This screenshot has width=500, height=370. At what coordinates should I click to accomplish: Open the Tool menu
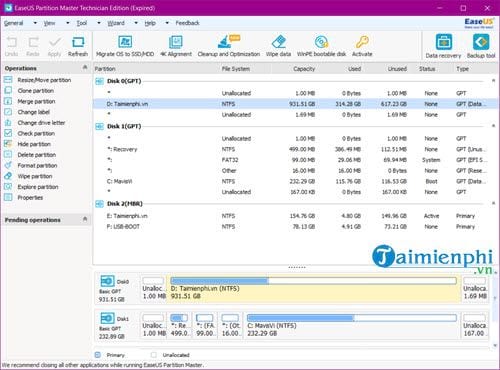(x=82, y=23)
